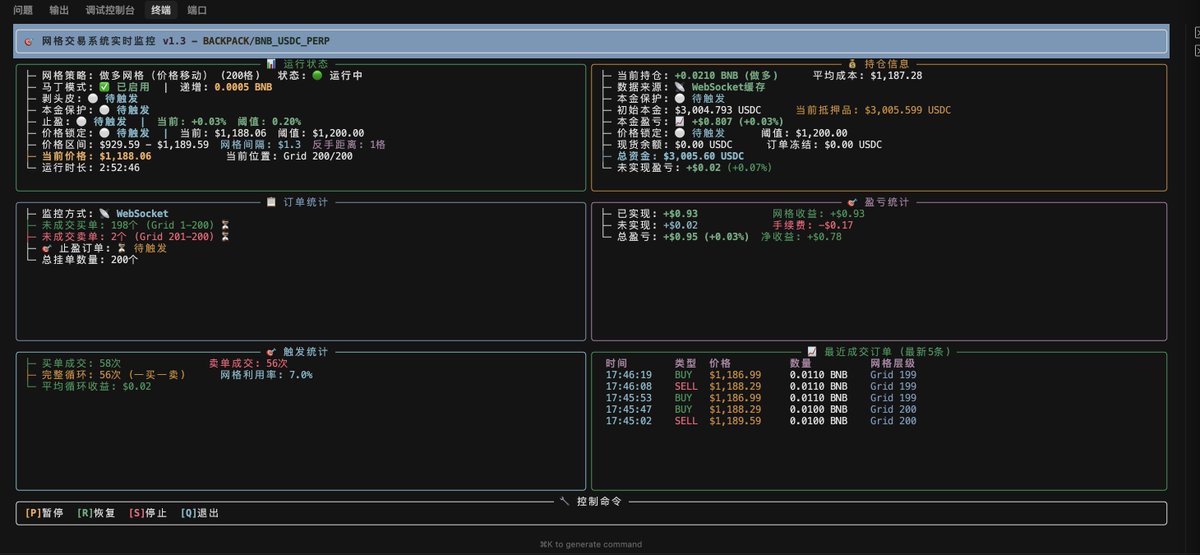Click the wrench icon beside 控制命令
Viewport: 1200px width, 555px height.
coord(564,501)
